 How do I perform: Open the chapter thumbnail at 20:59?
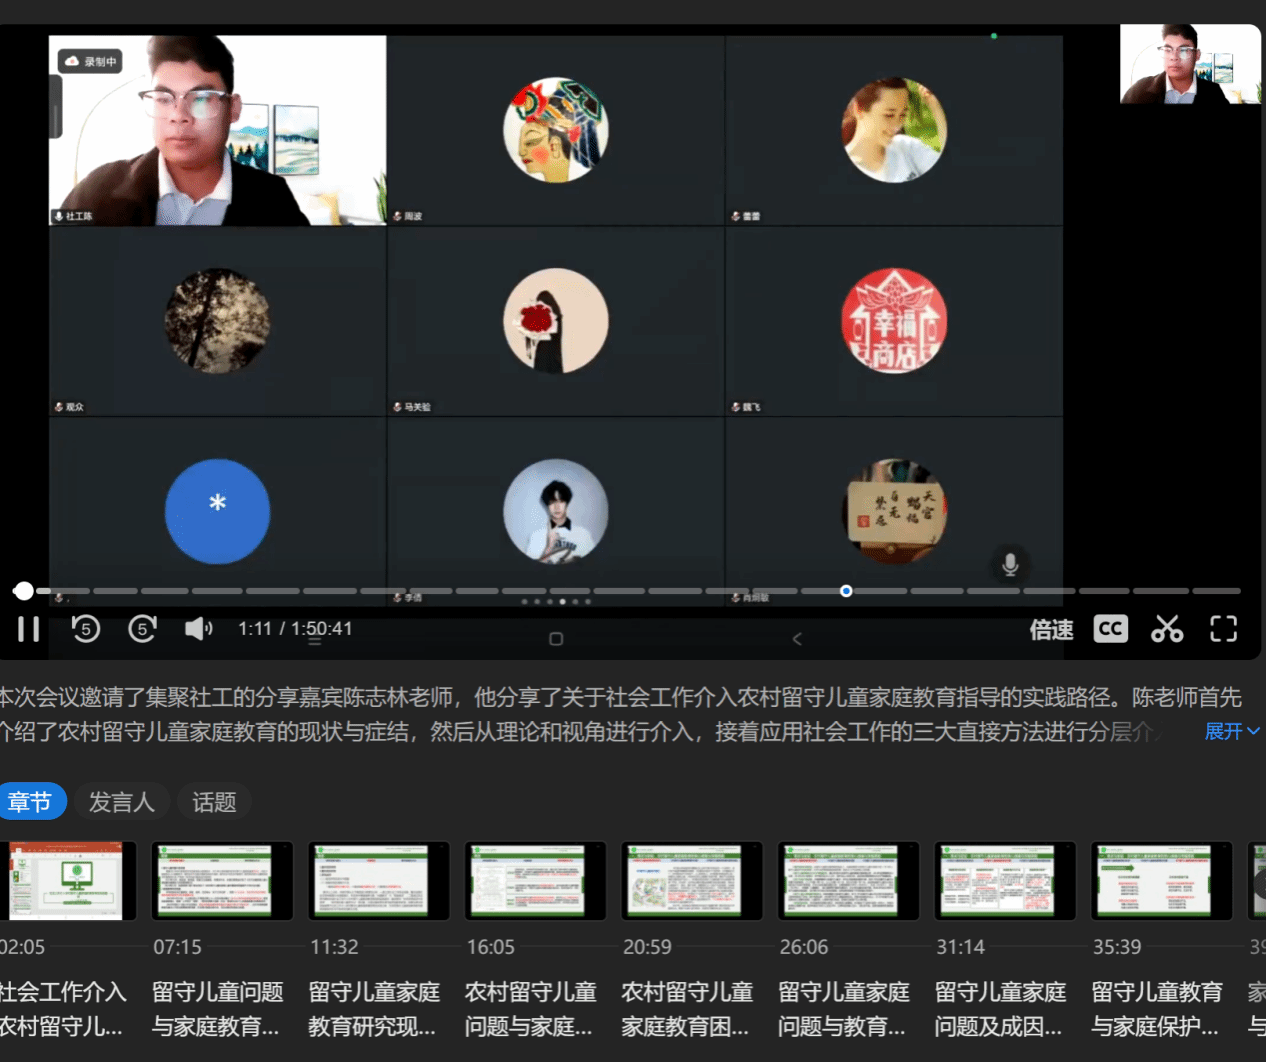692,881
